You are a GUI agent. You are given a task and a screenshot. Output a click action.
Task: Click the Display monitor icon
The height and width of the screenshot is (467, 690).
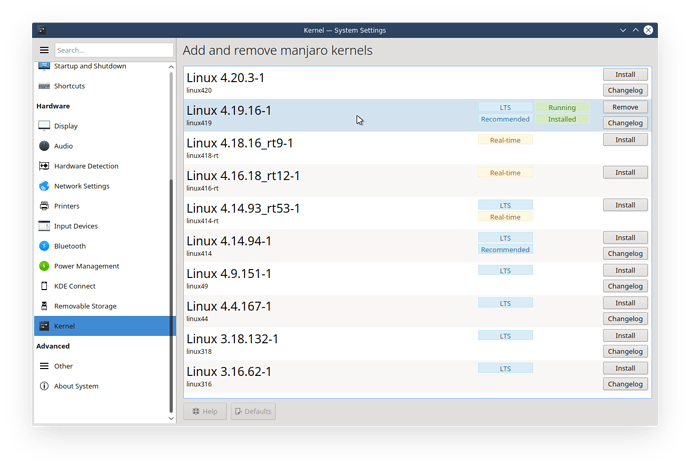pos(44,126)
